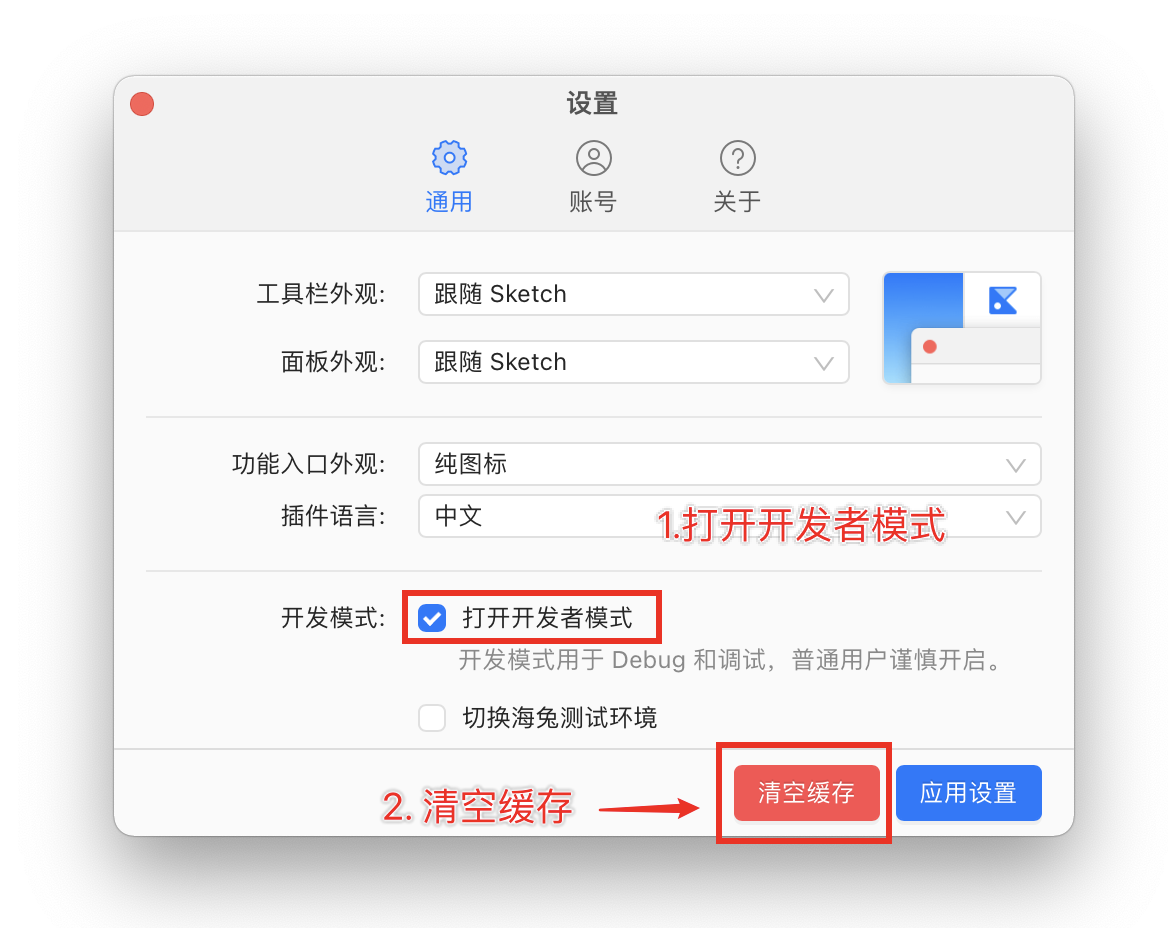
Task: Click the 切换海兔测试环境 label text
Action: (x=559, y=718)
